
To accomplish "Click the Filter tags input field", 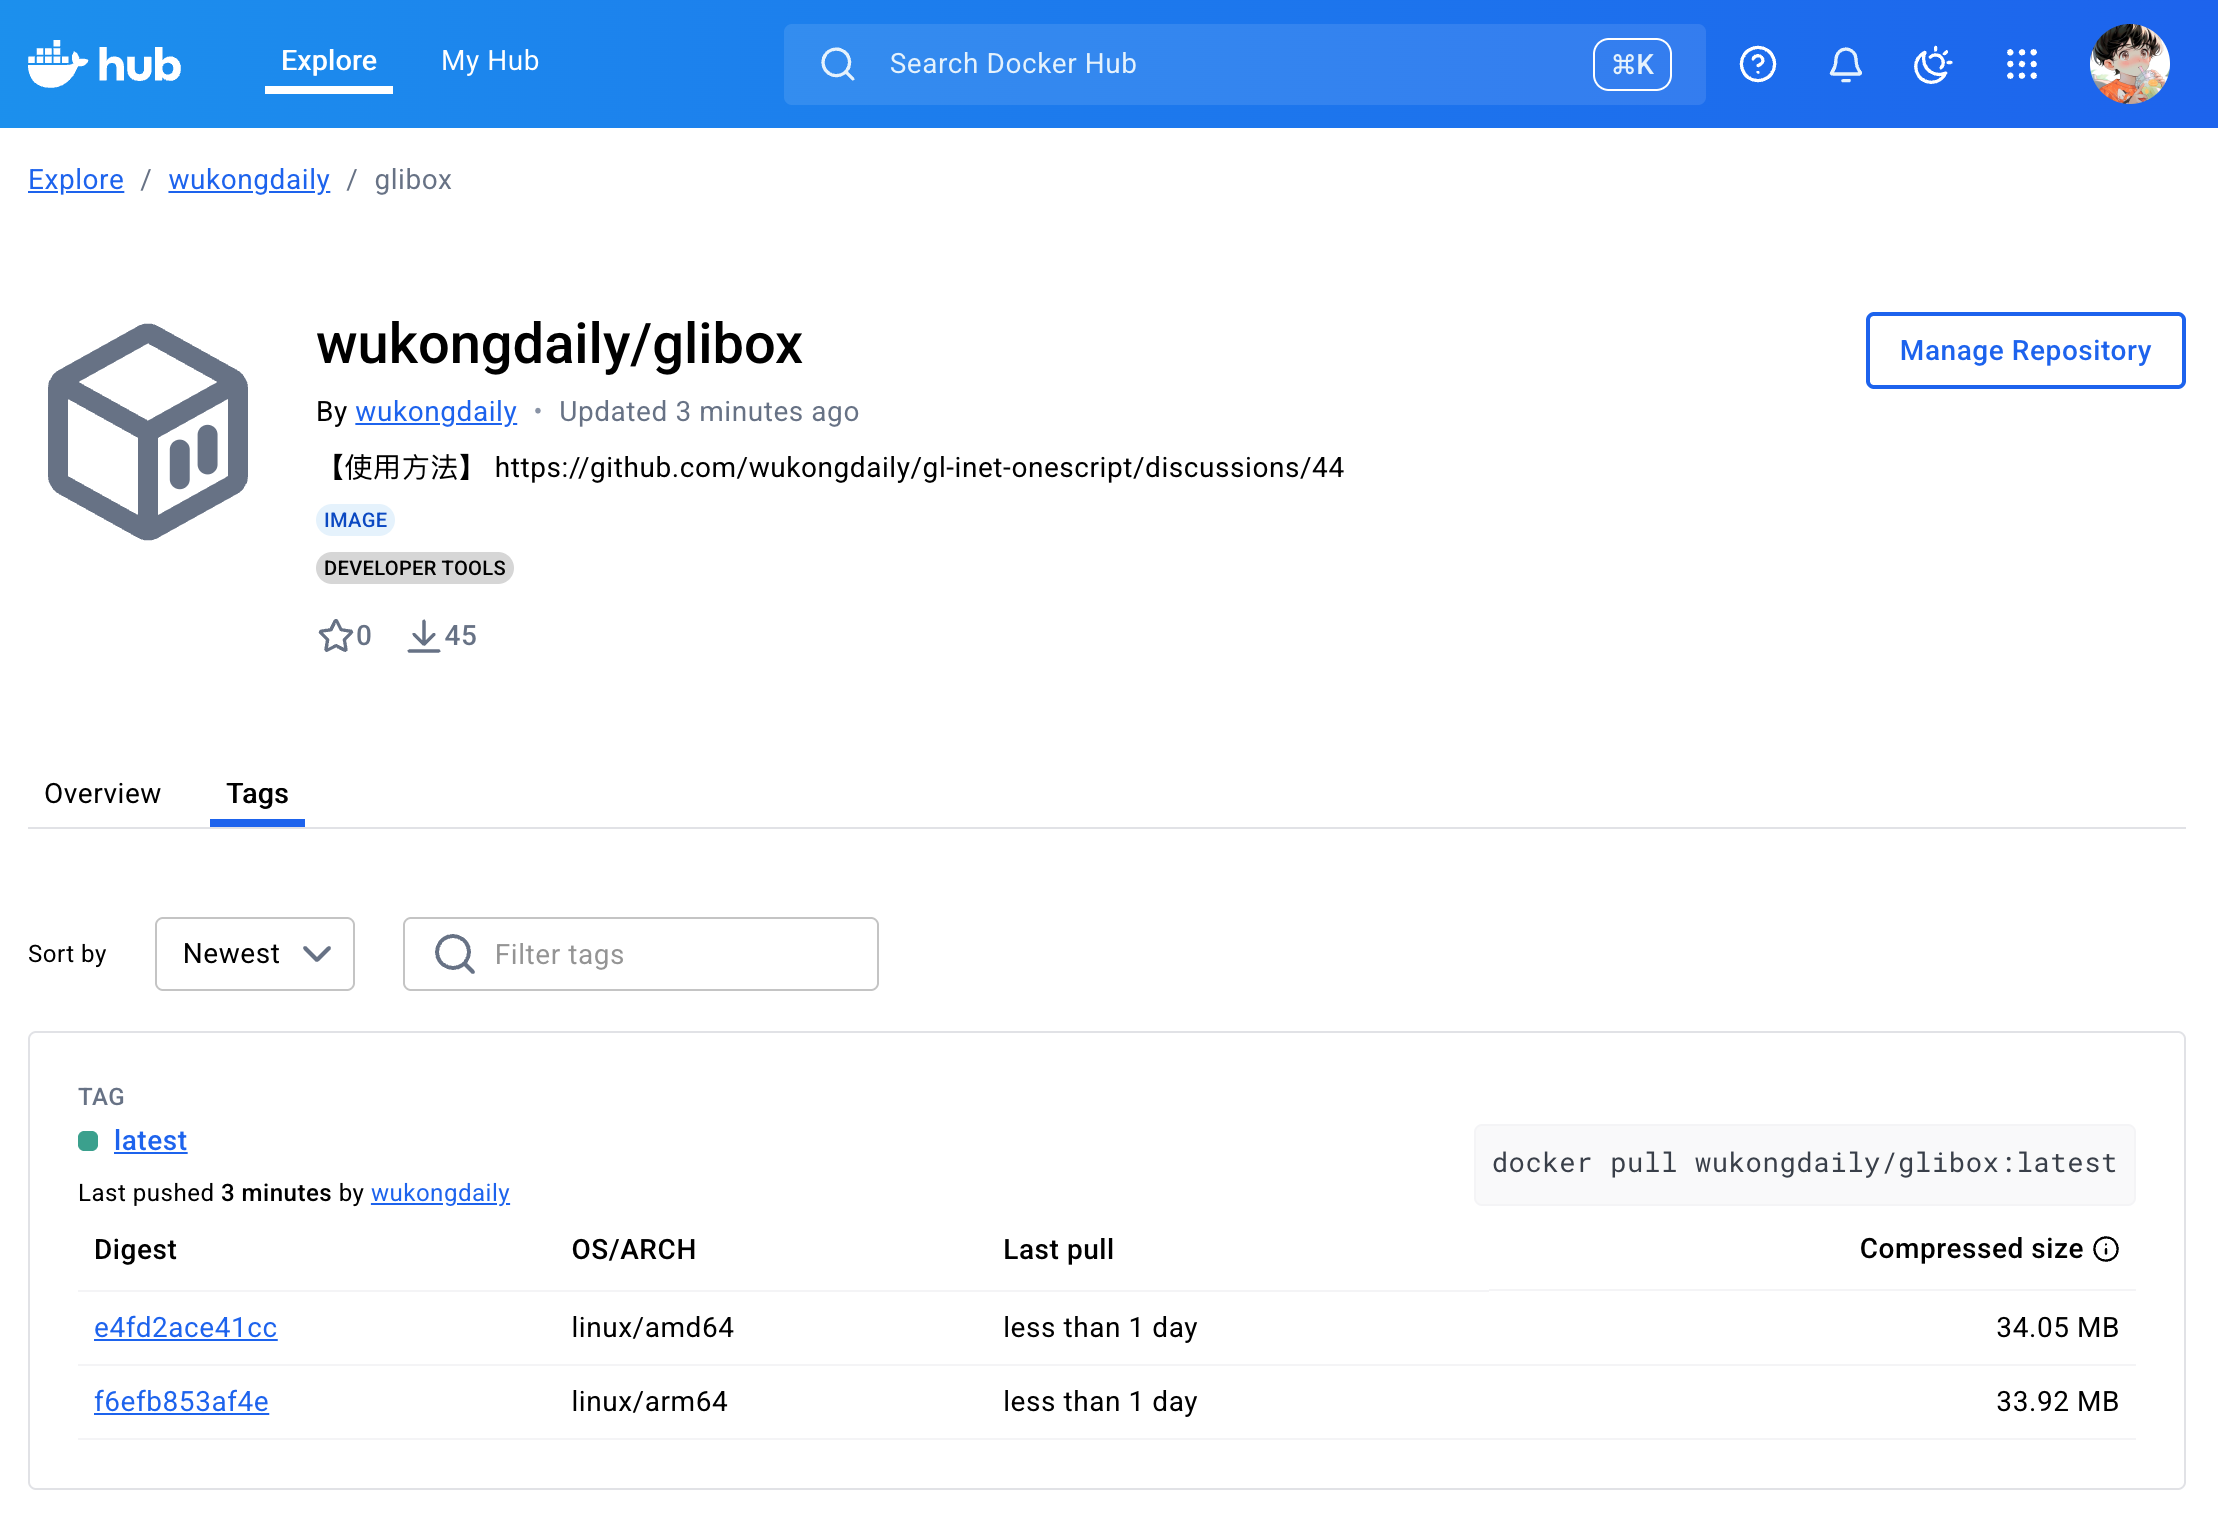I will tap(641, 954).
